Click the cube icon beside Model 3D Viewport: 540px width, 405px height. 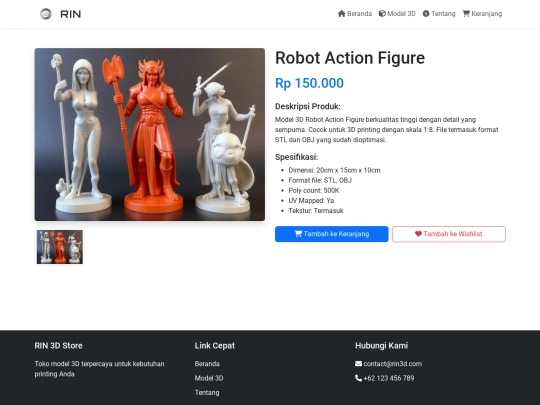(382, 14)
